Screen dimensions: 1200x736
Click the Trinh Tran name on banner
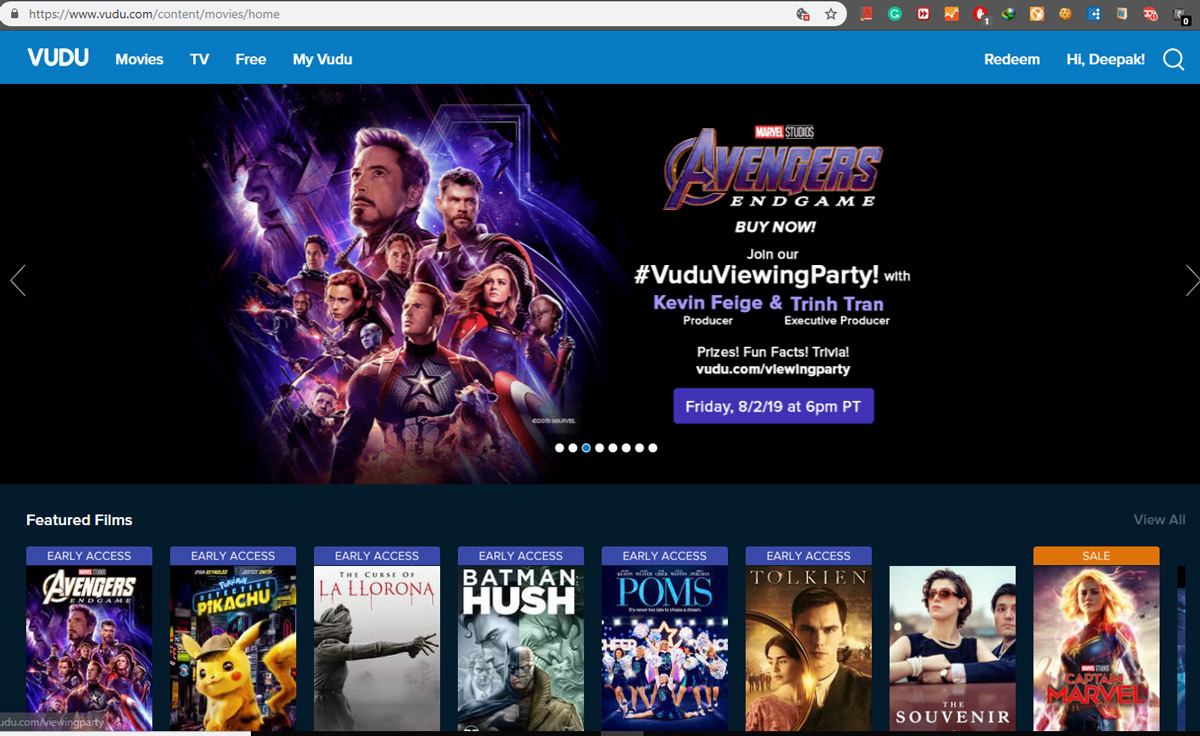(837, 303)
